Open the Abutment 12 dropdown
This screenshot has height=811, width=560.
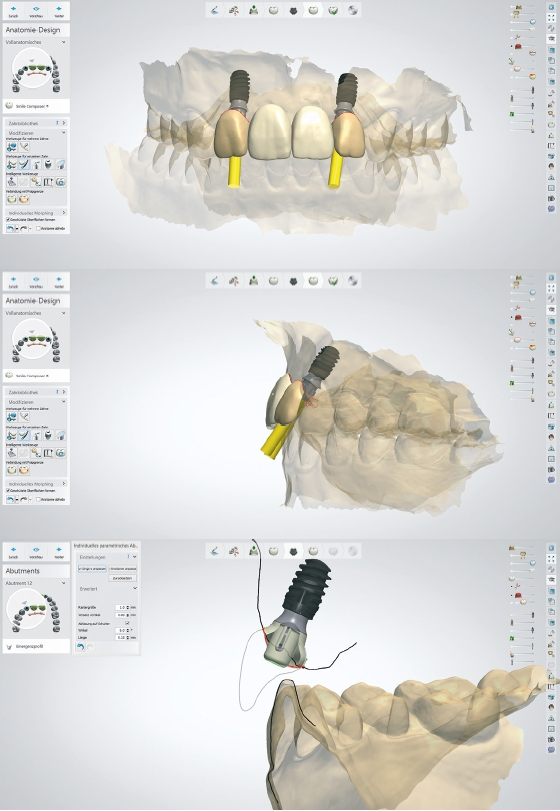coord(36,583)
